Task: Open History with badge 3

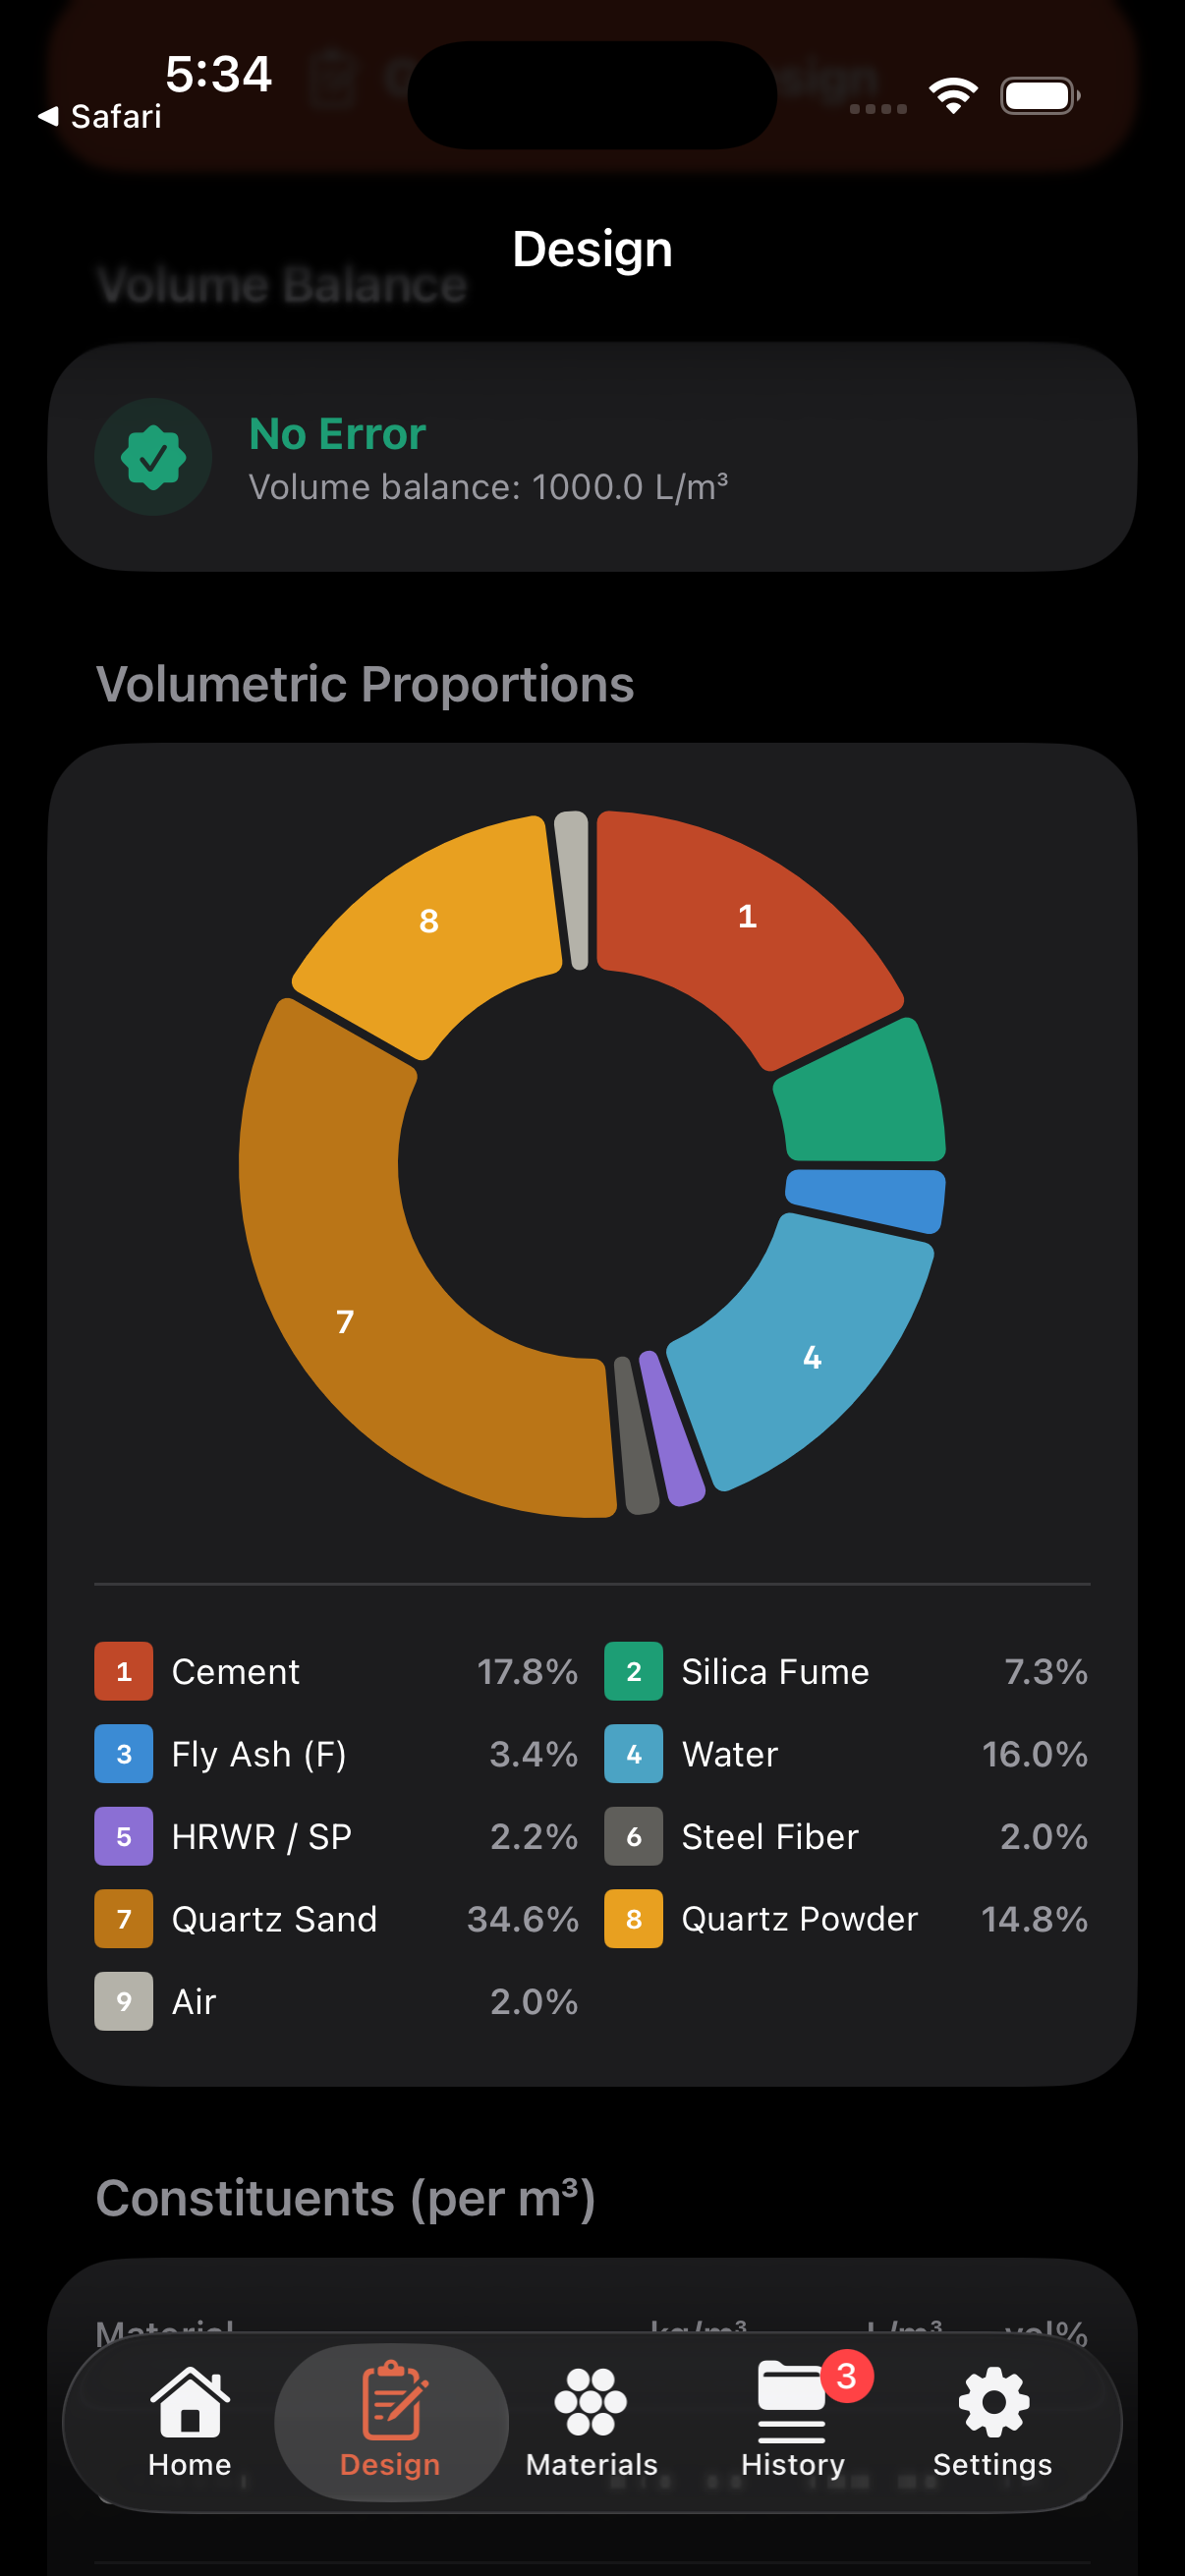Action: pyautogui.click(x=792, y=2421)
